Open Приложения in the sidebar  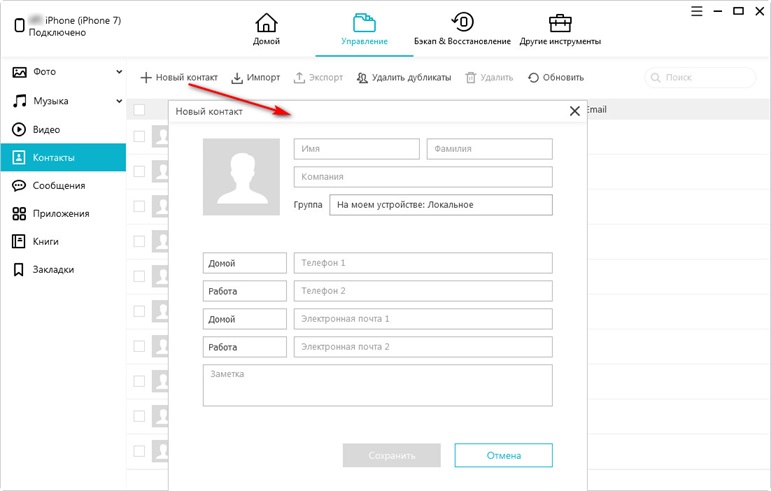[x=63, y=214]
